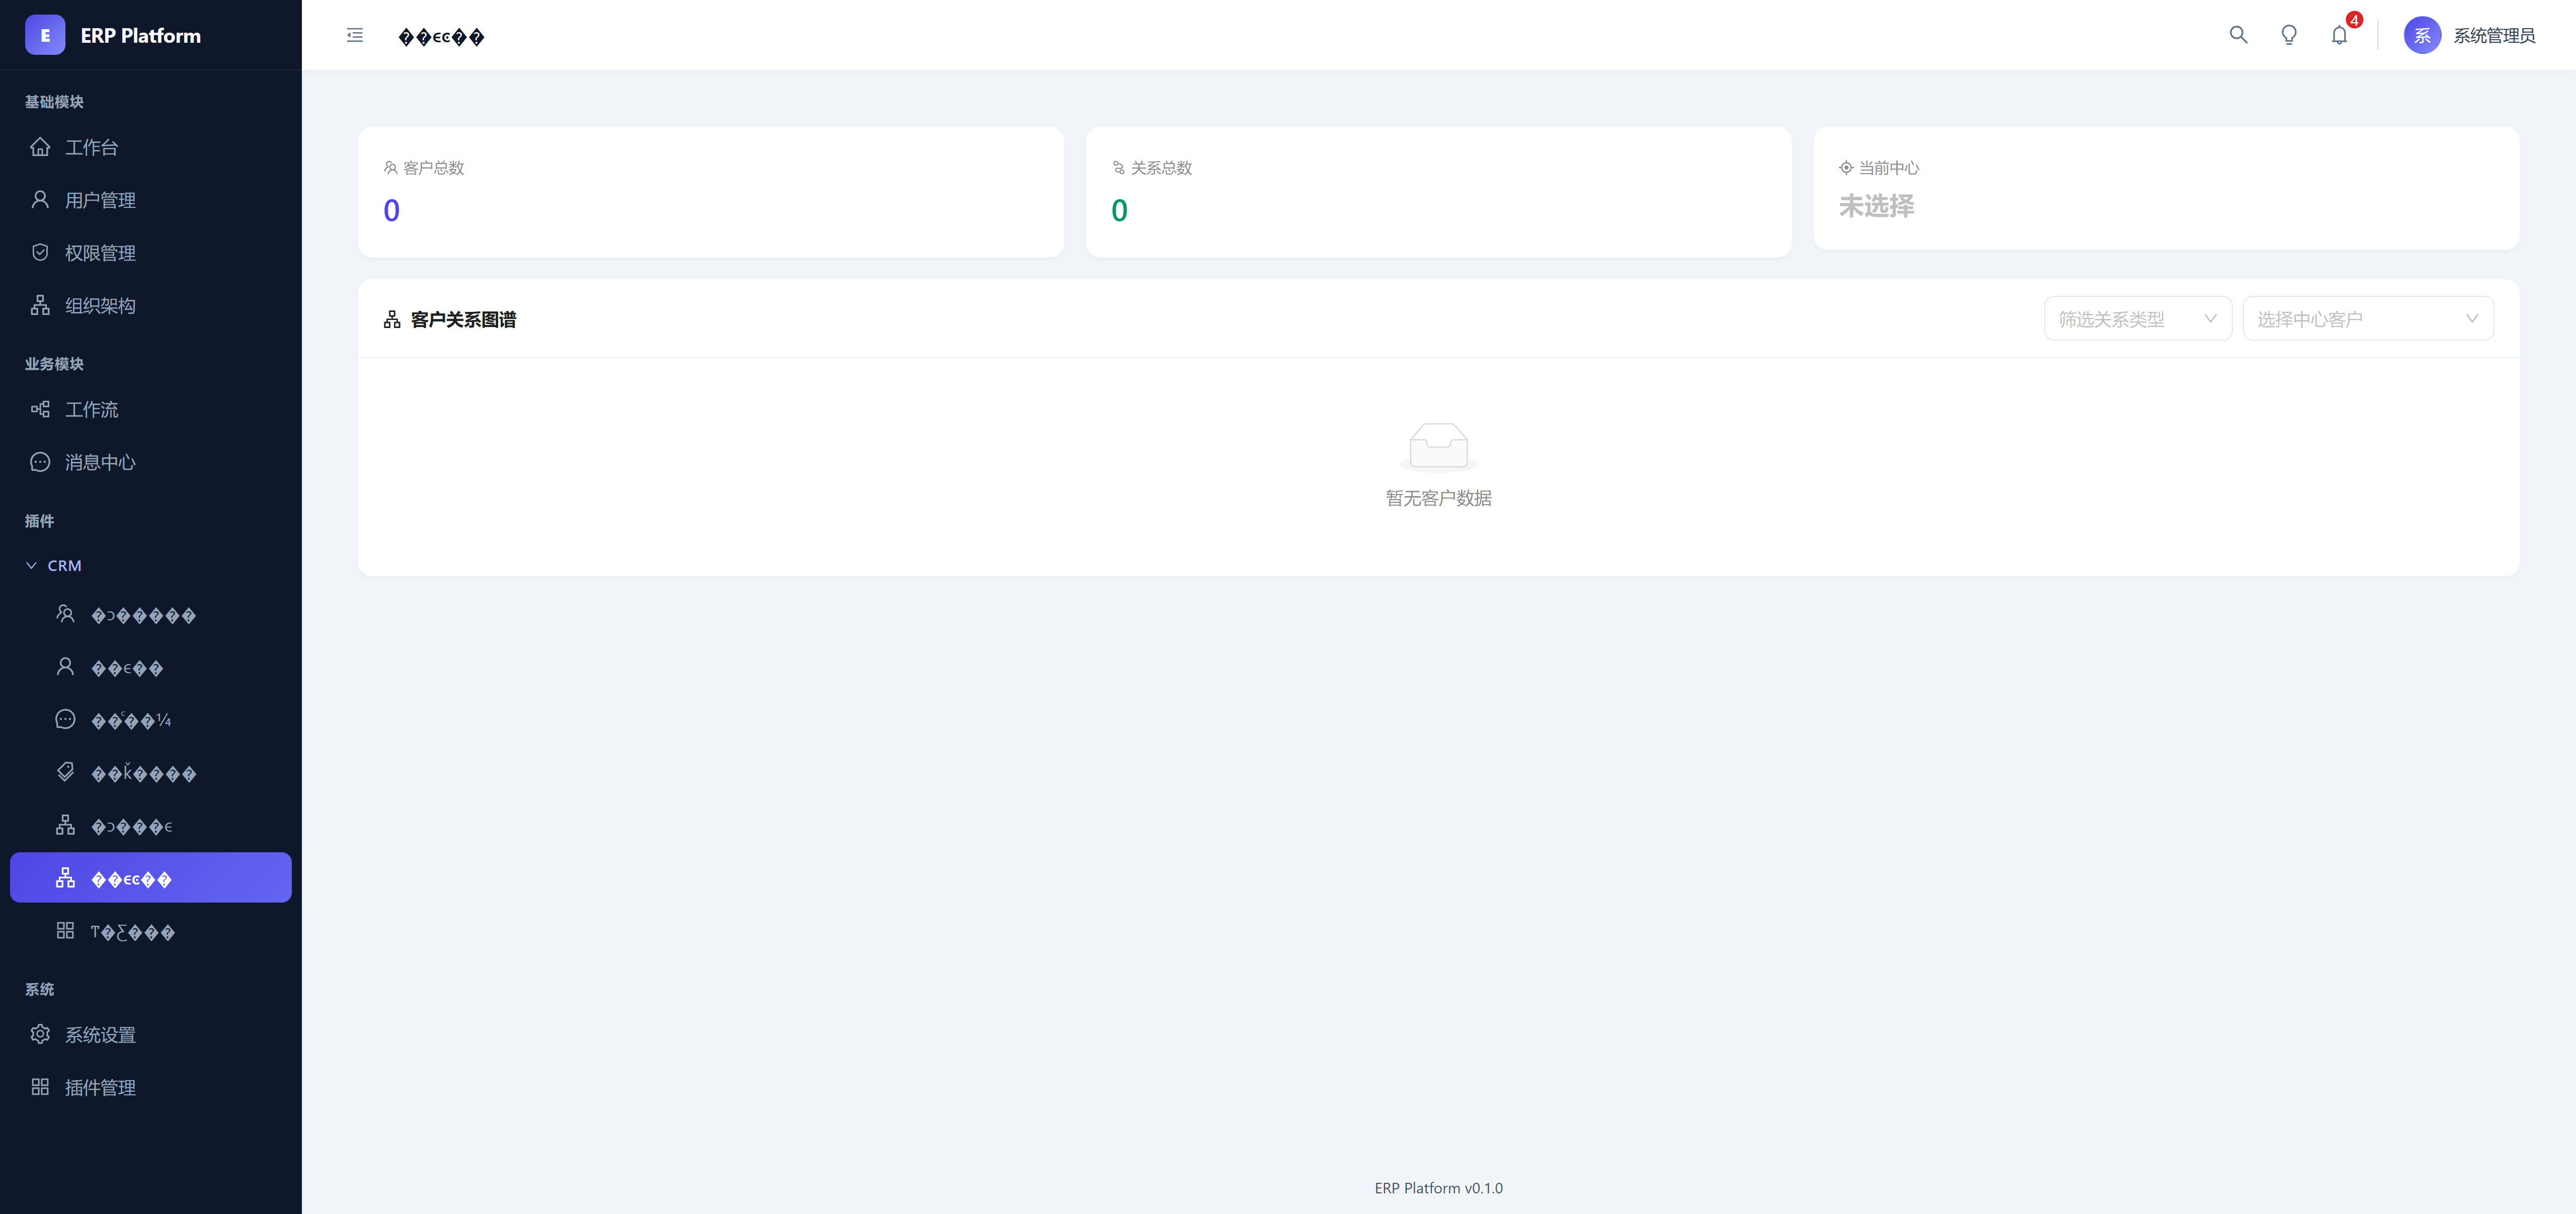Click the 工作台 home icon
Image resolution: width=2576 pixels, height=1214 pixels.
pos(40,147)
